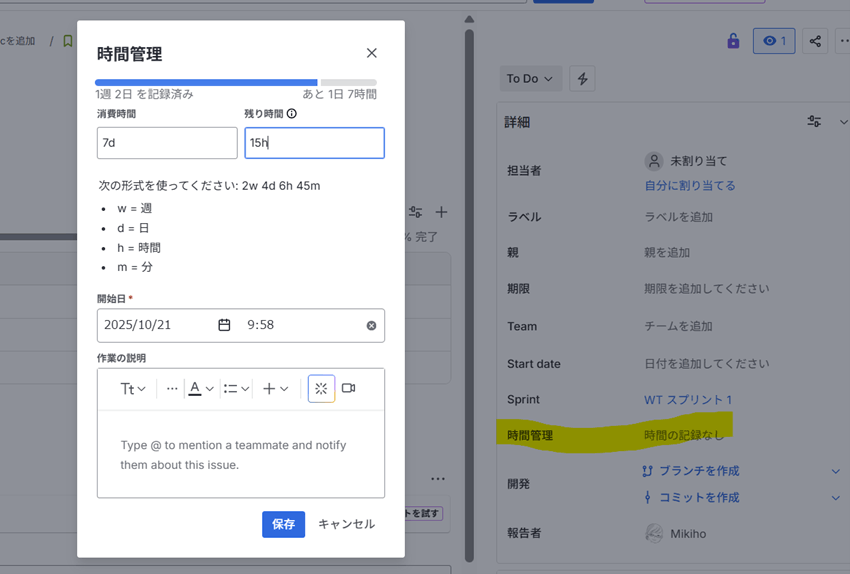The image size is (850, 574).
Task: Open the plus insert dropdown in the editor
Action: 275,389
